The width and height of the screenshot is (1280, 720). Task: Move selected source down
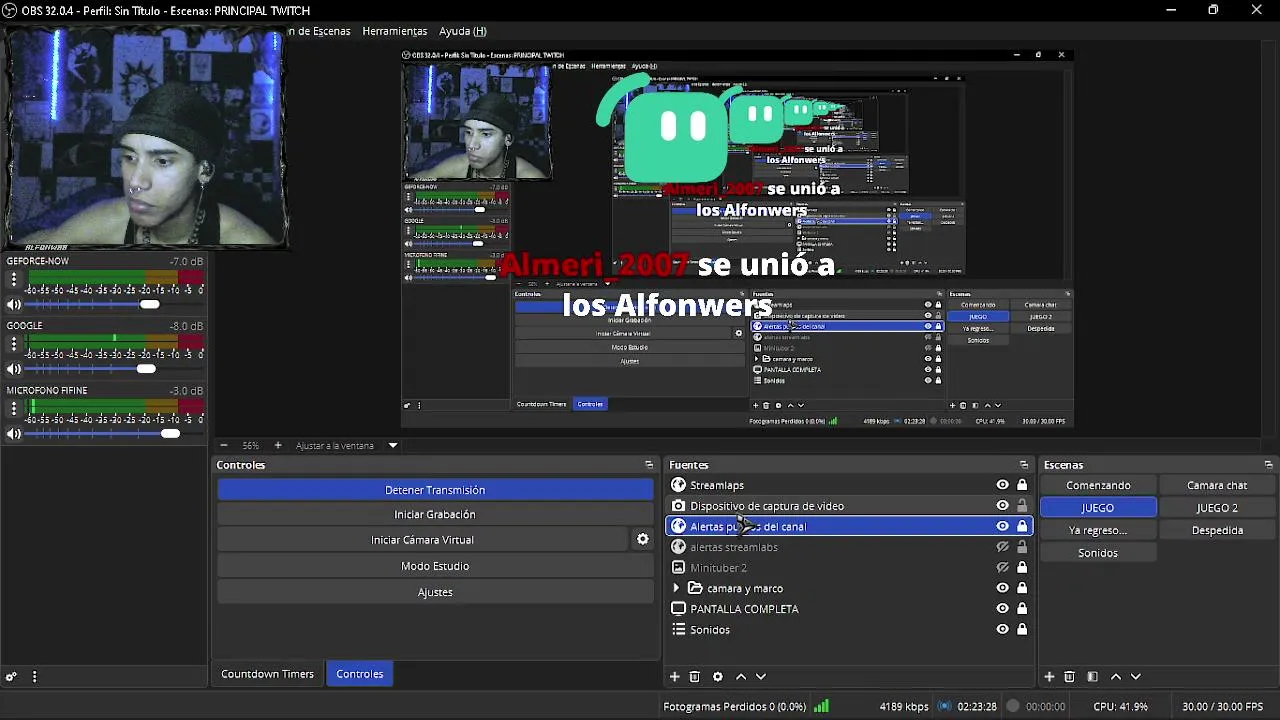click(761, 677)
